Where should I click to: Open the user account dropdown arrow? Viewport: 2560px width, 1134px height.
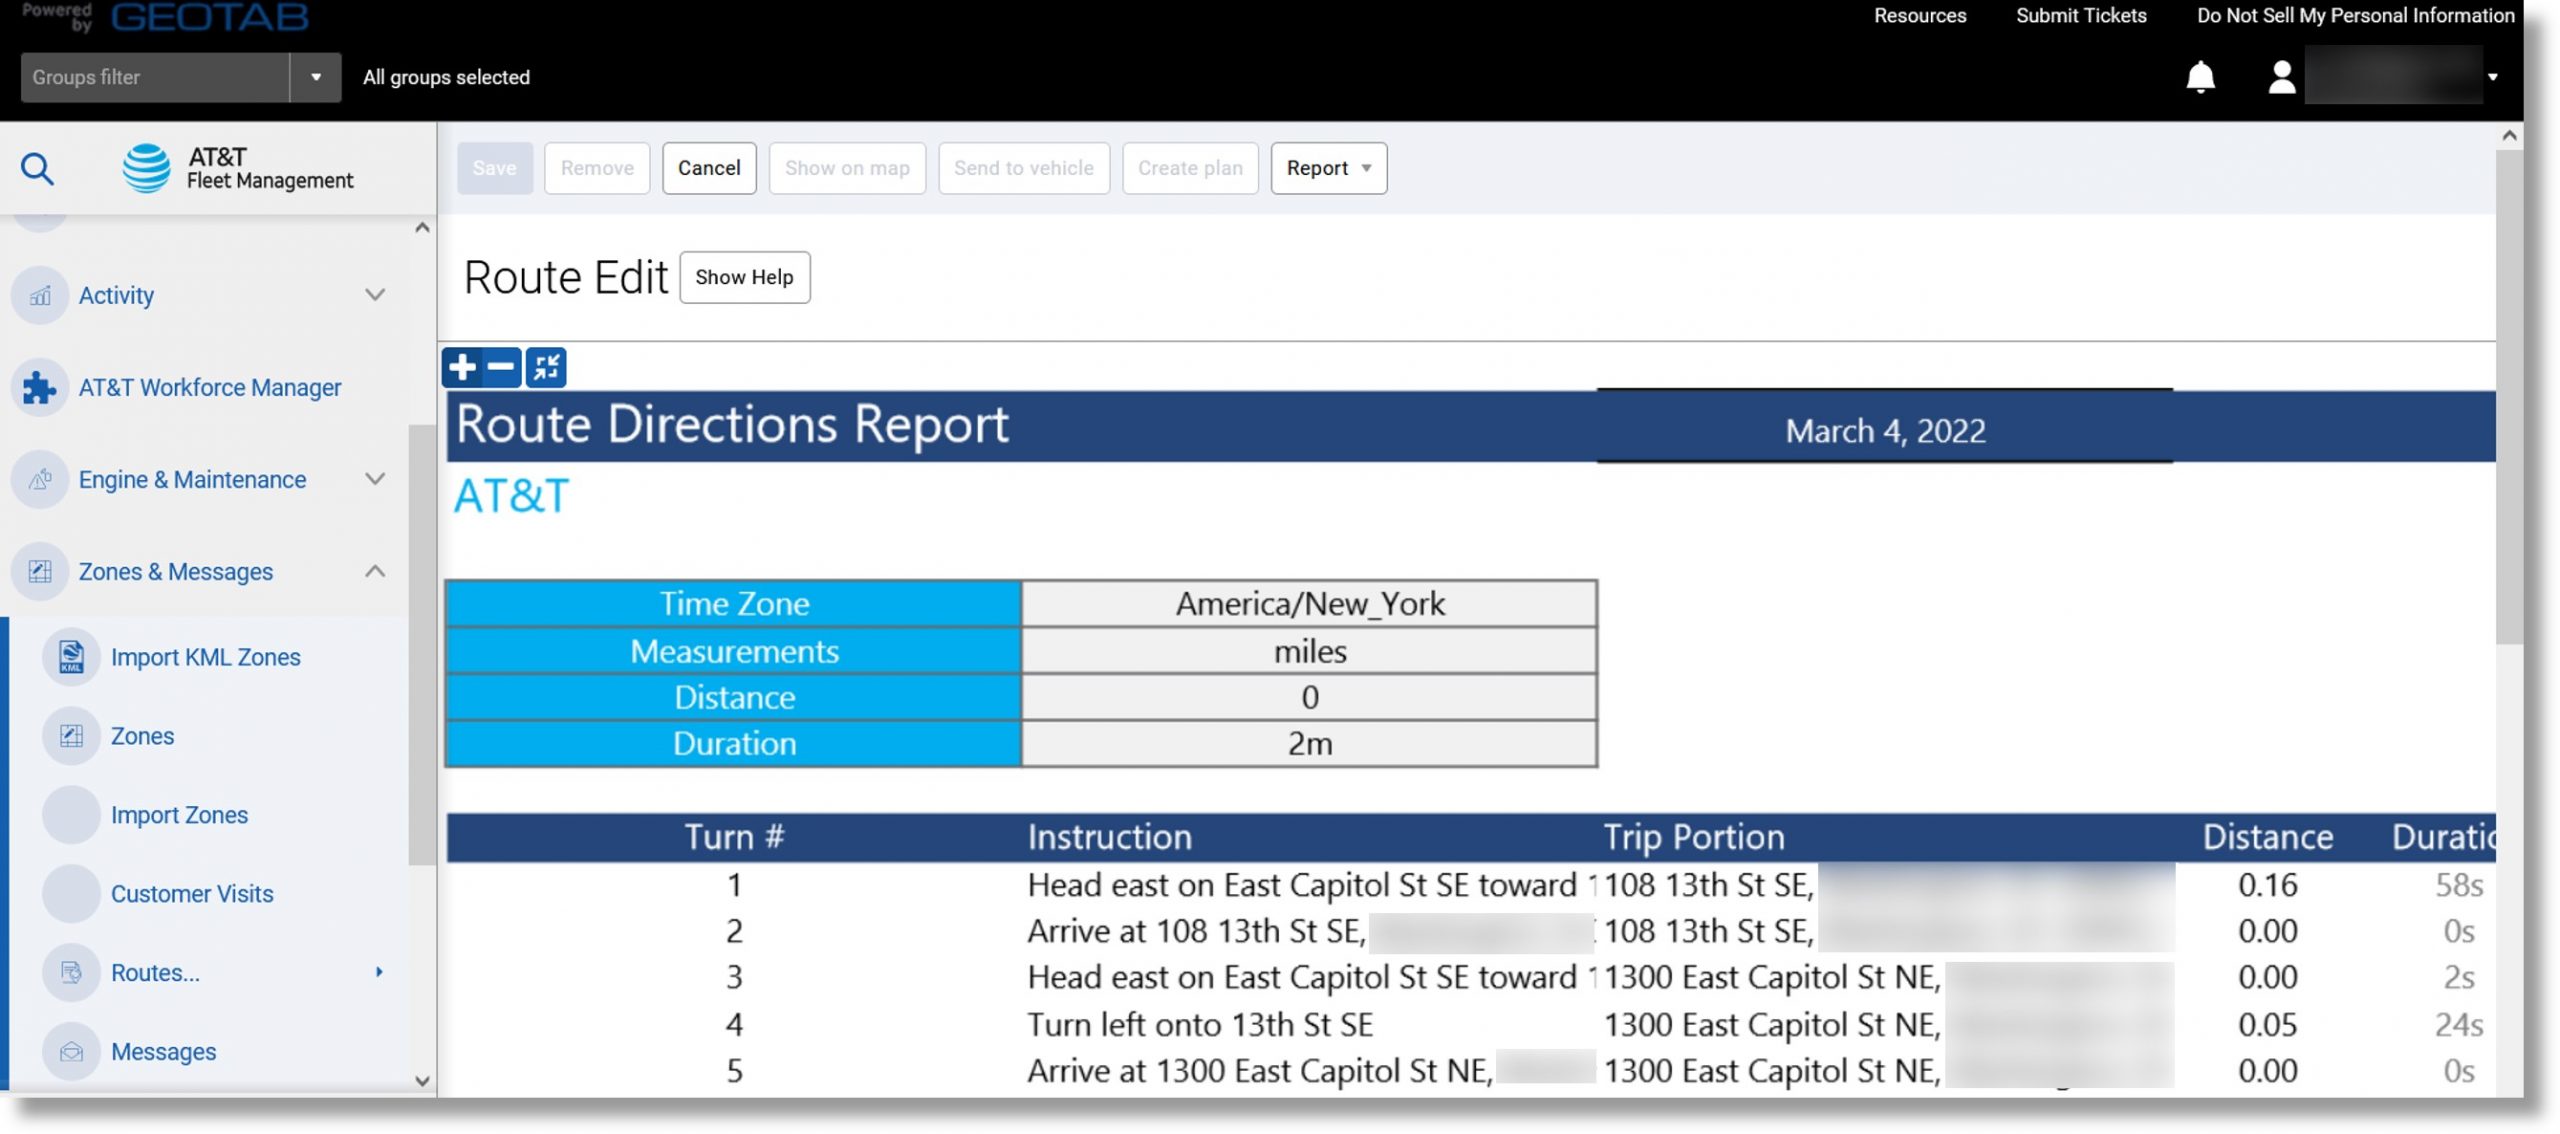tap(2492, 77)
